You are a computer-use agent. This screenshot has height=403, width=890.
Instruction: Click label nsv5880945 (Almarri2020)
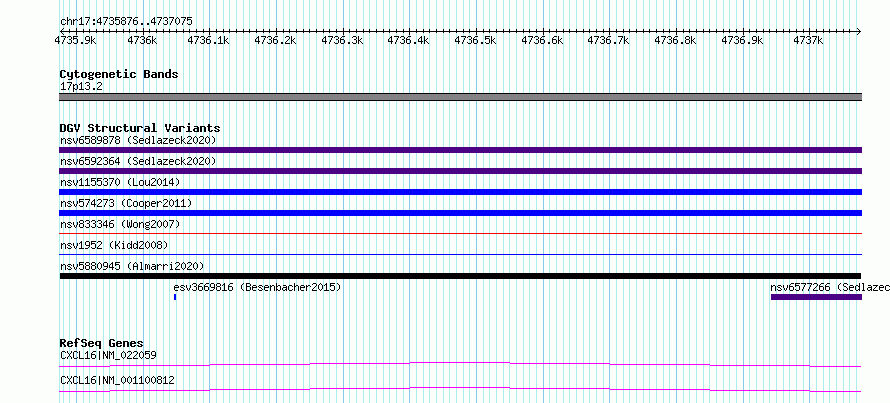(132, 266)
